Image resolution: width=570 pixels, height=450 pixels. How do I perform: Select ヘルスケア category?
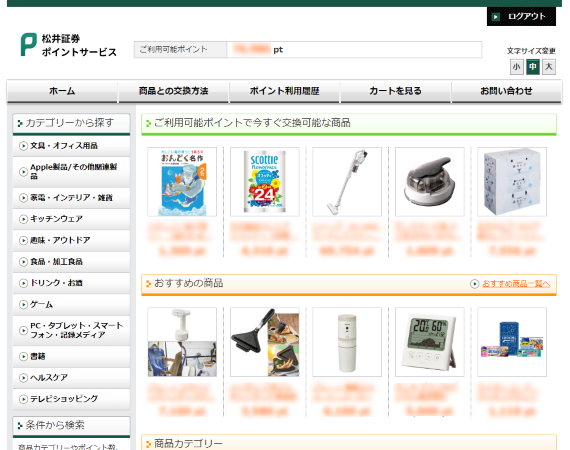71,378
